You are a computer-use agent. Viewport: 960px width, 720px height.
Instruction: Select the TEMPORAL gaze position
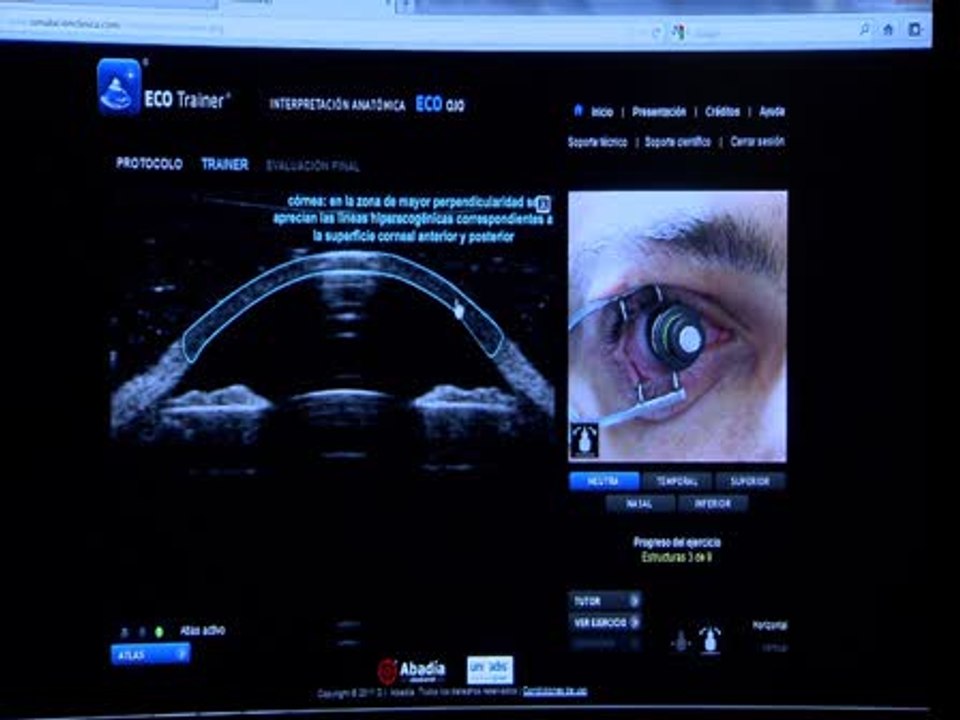(677, 481)
